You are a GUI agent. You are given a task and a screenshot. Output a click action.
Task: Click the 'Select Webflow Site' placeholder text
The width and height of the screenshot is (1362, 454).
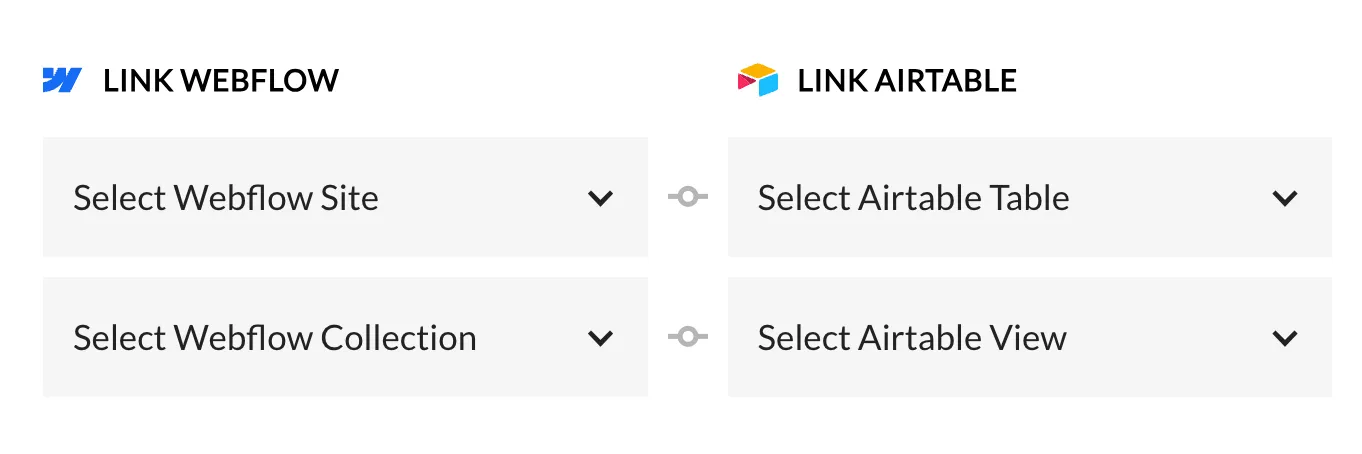[x=226, y=198]
